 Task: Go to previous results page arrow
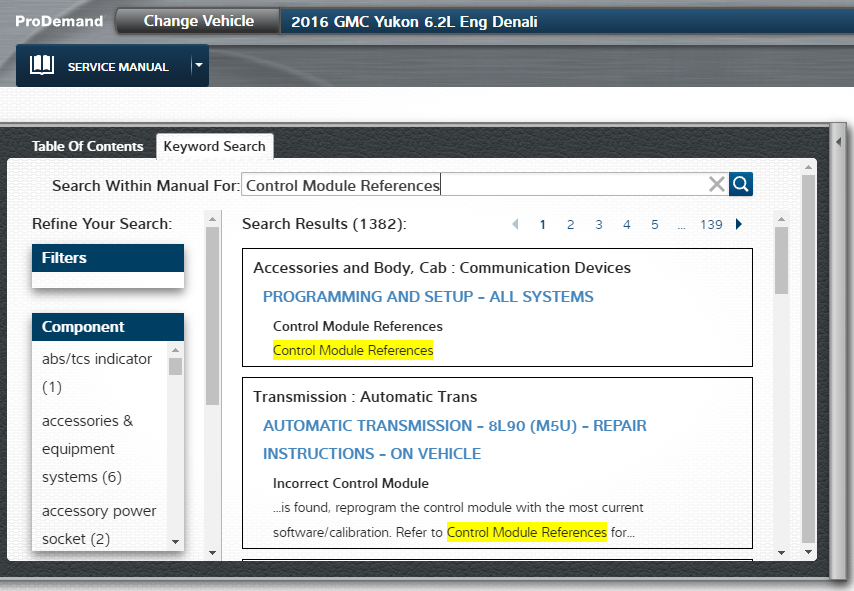515,224
